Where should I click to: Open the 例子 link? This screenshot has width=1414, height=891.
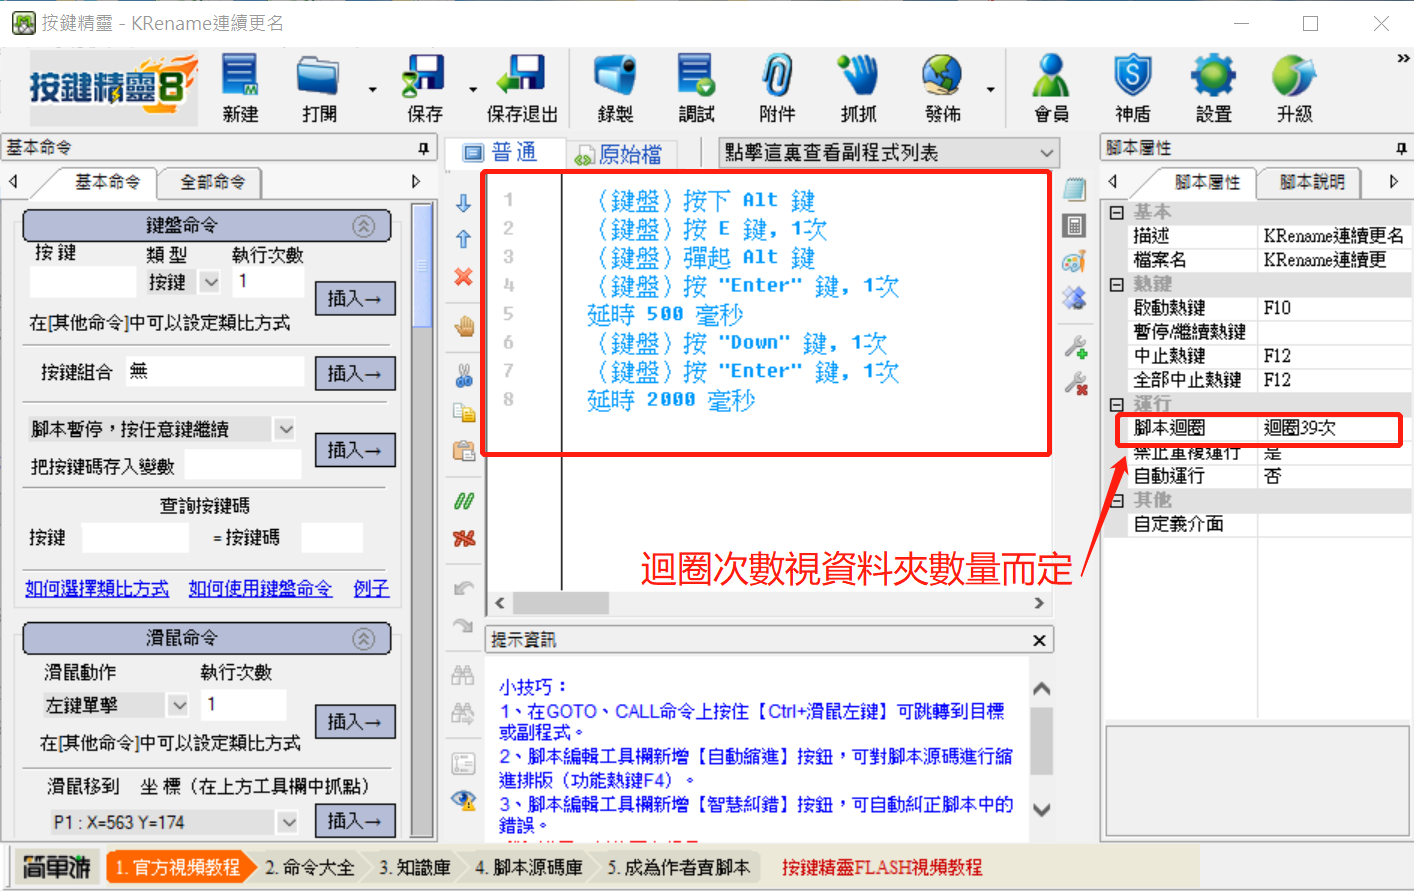click(x=371, y=589)
